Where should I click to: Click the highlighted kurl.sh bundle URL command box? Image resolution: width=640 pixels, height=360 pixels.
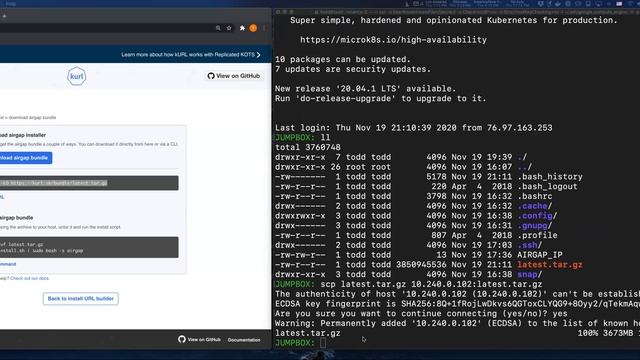89,183
